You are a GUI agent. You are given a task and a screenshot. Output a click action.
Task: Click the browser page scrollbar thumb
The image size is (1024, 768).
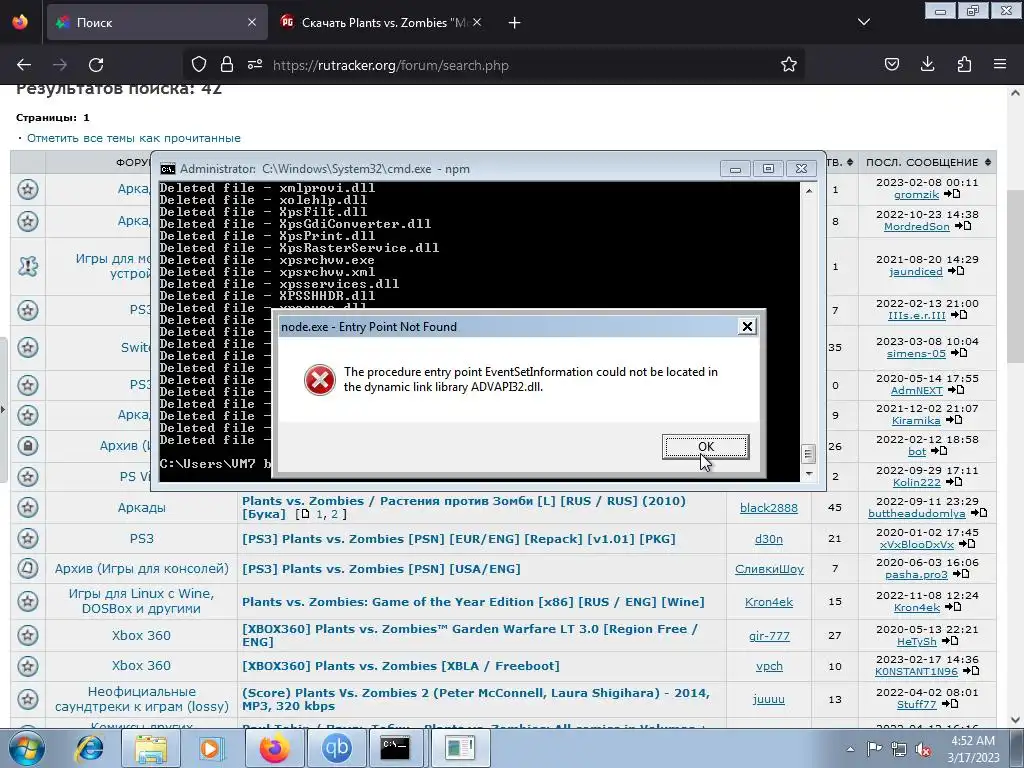point(1014,278)
